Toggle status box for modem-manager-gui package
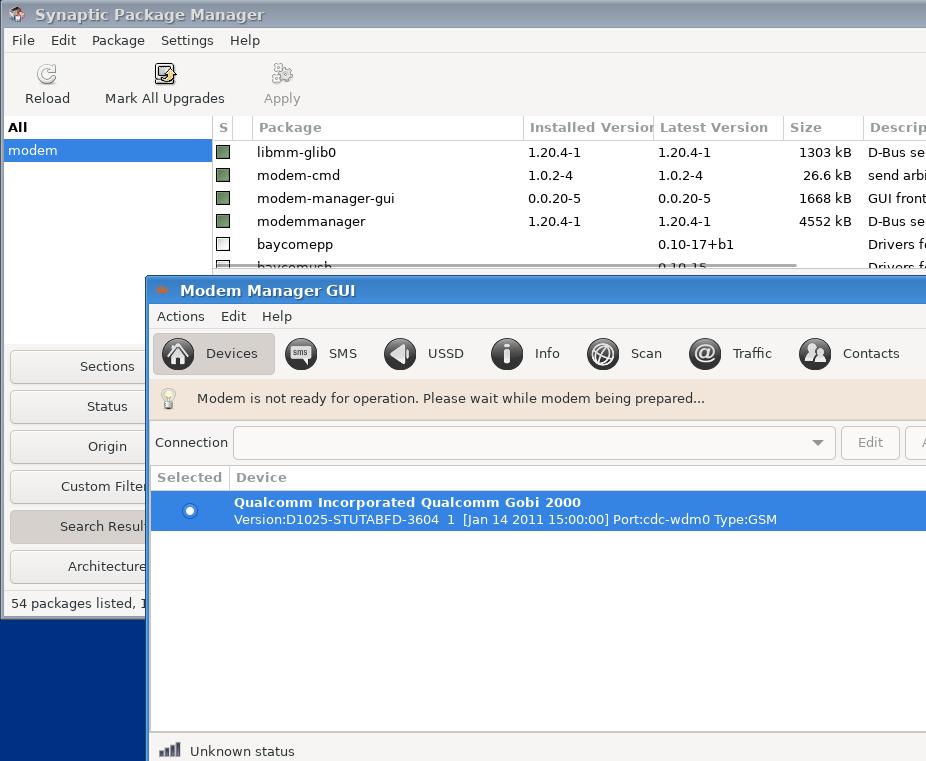926x761 pixels. click(x=223, y=198)
